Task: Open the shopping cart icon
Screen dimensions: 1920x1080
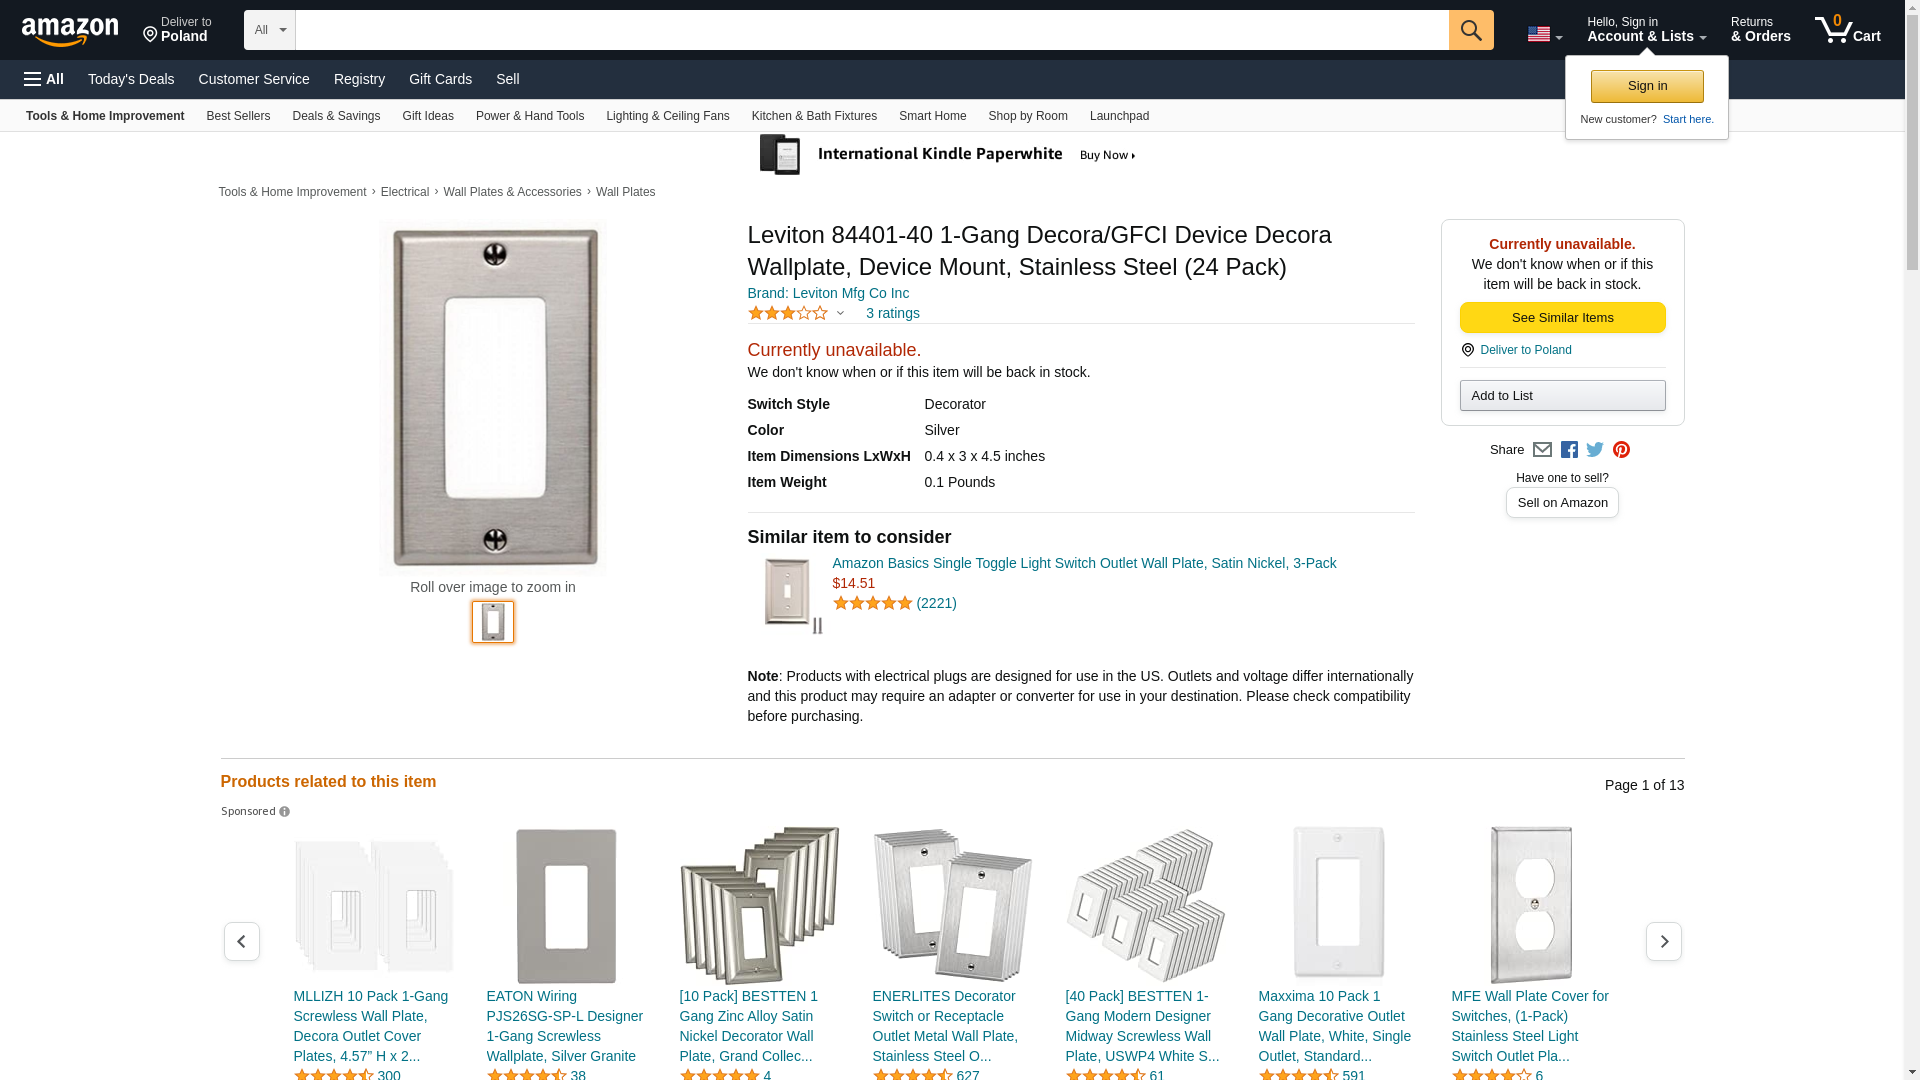Action: [1848, 30]
